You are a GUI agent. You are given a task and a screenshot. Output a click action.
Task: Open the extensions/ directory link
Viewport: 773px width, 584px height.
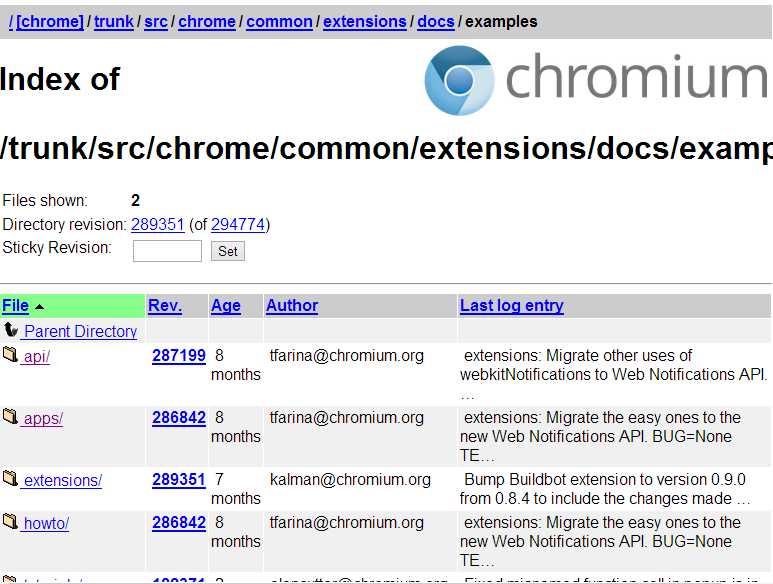63,480
